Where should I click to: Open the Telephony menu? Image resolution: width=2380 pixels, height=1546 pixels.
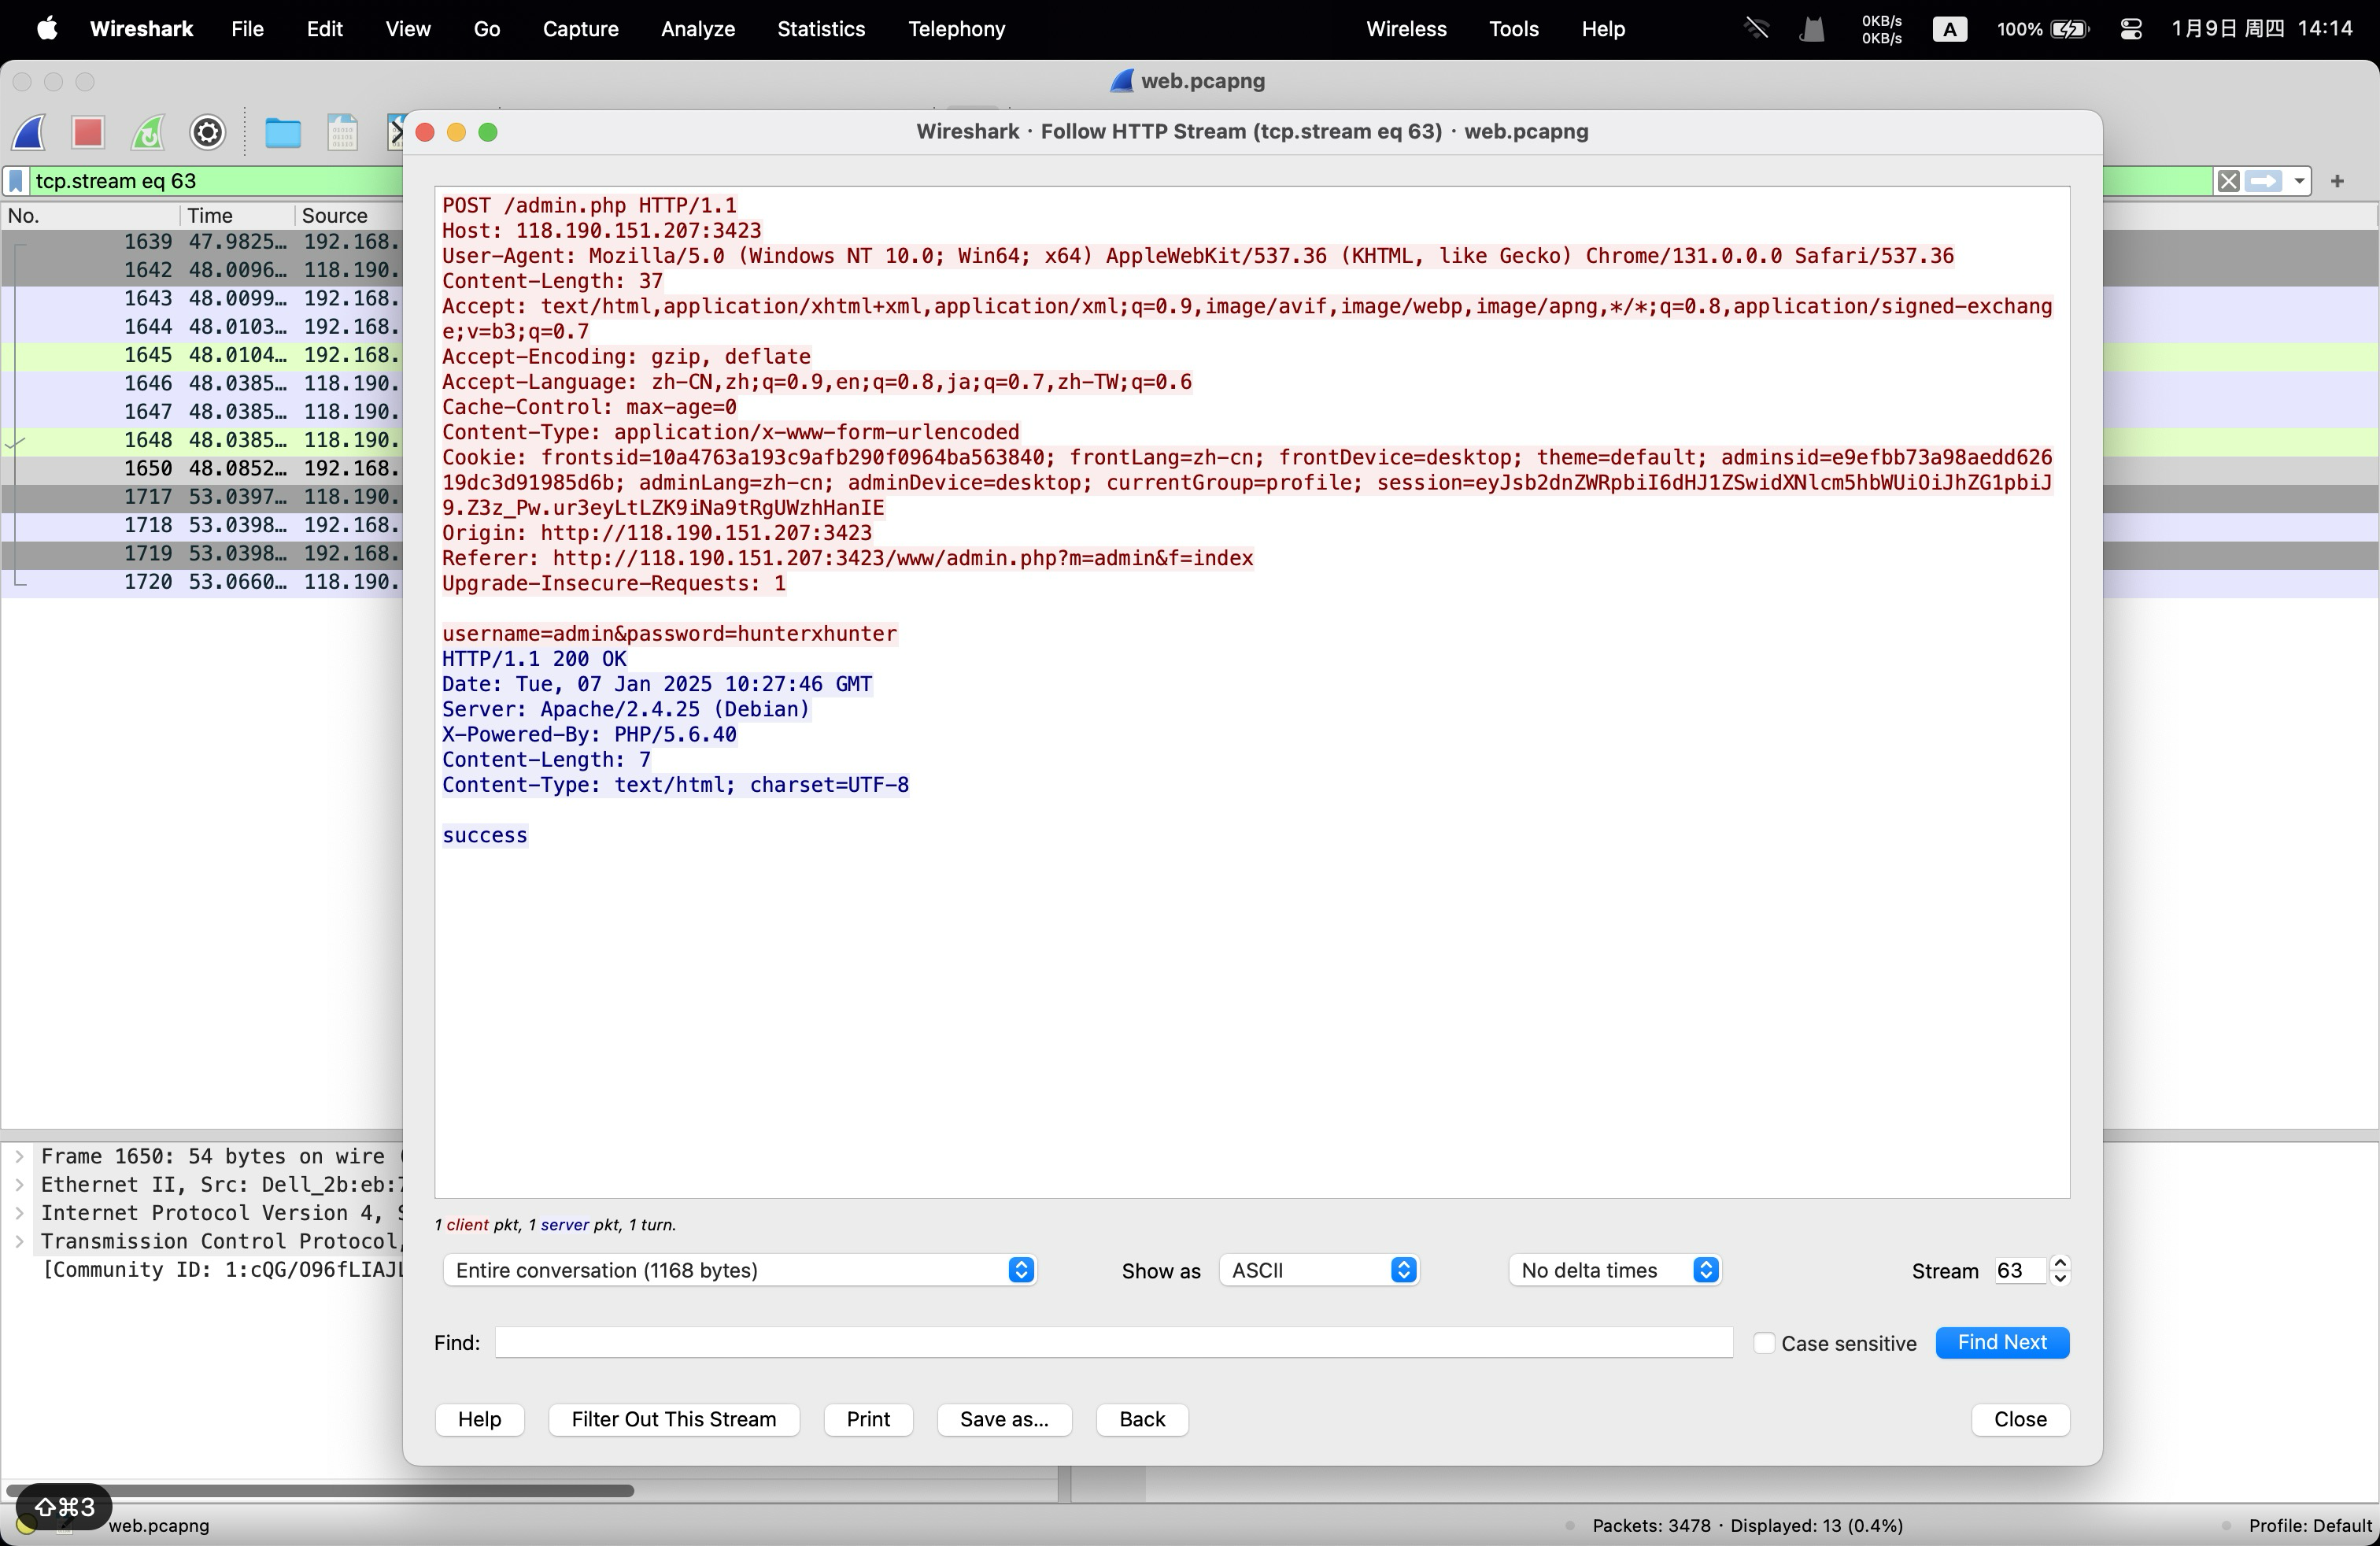[x=957, y=29]
